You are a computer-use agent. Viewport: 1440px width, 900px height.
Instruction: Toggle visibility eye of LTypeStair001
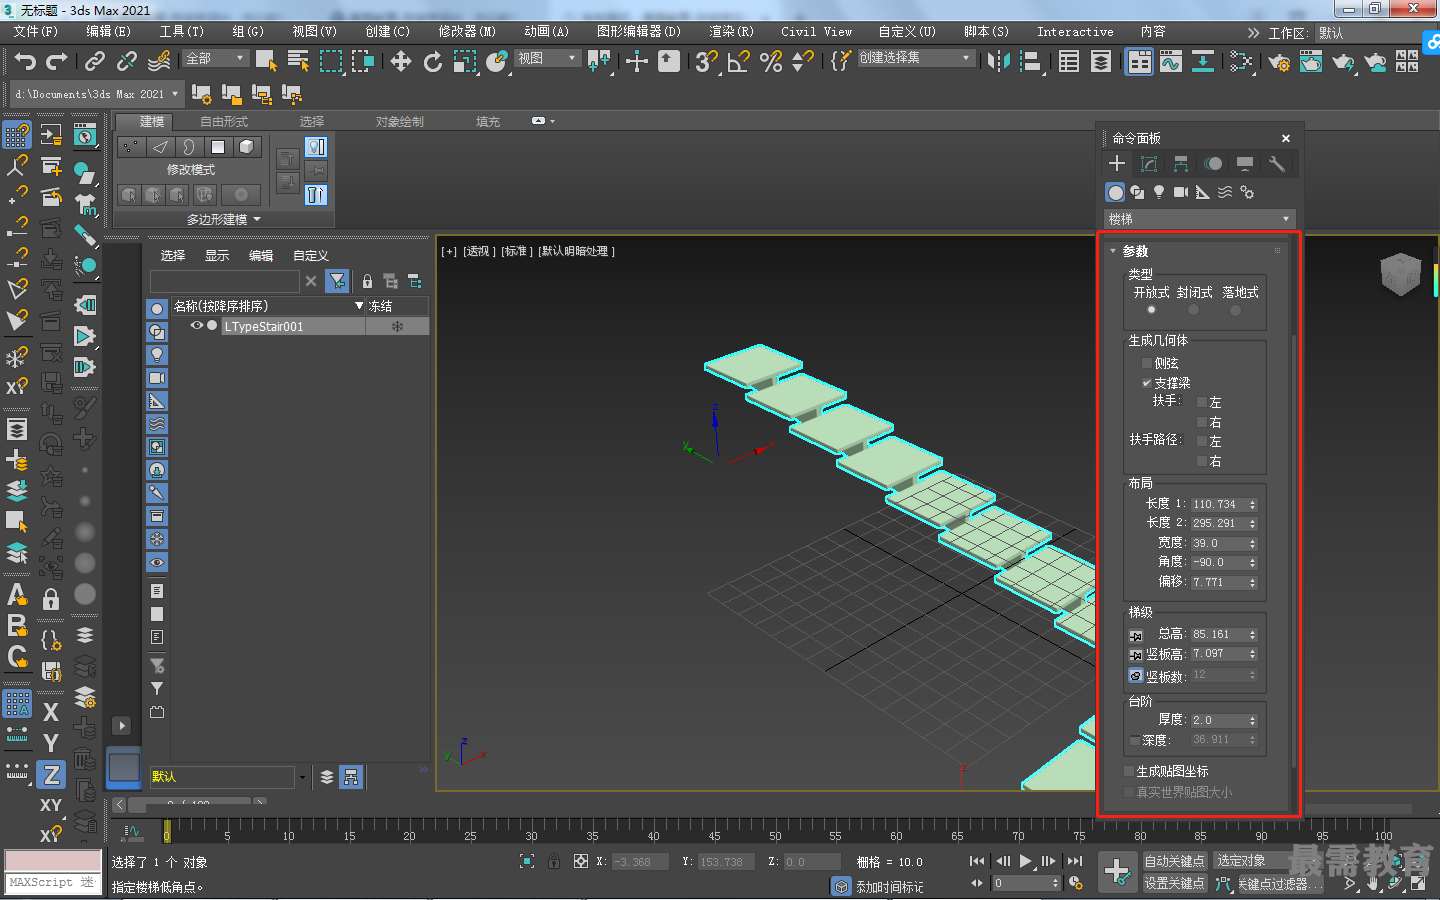pos(197,326)
